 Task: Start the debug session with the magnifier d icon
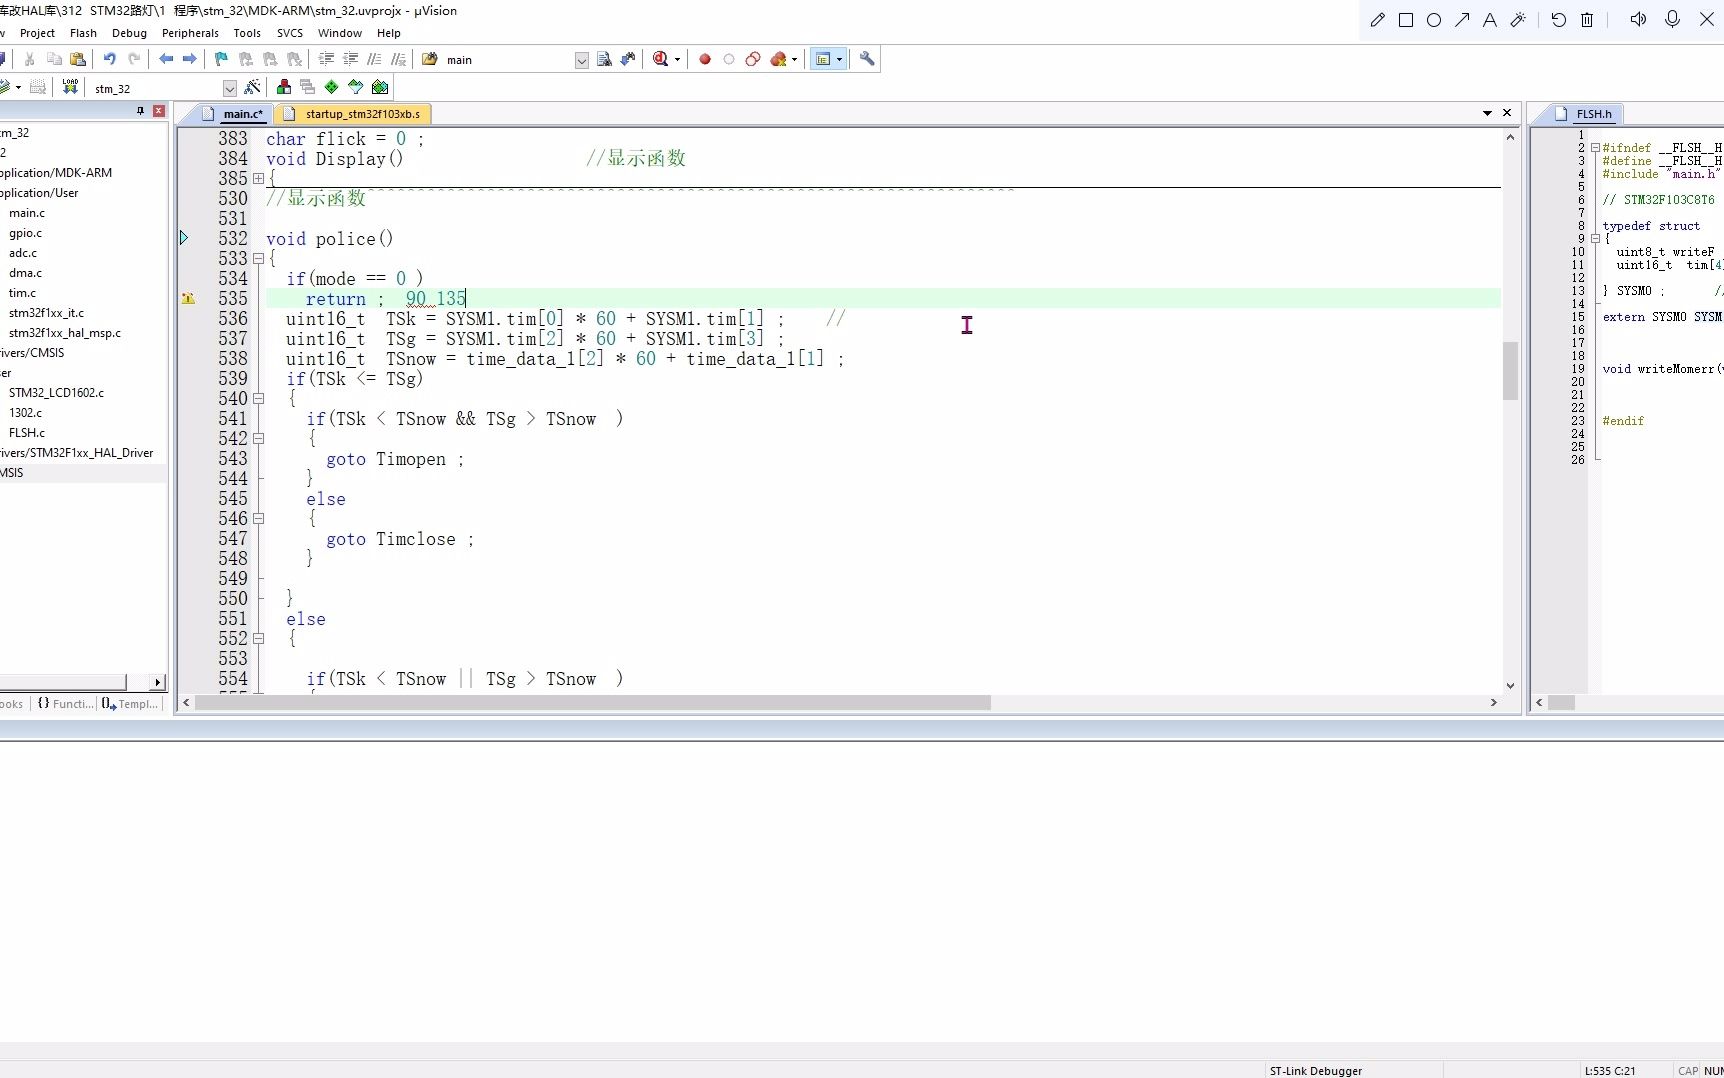pyautogui.click(x=660, y=59)
